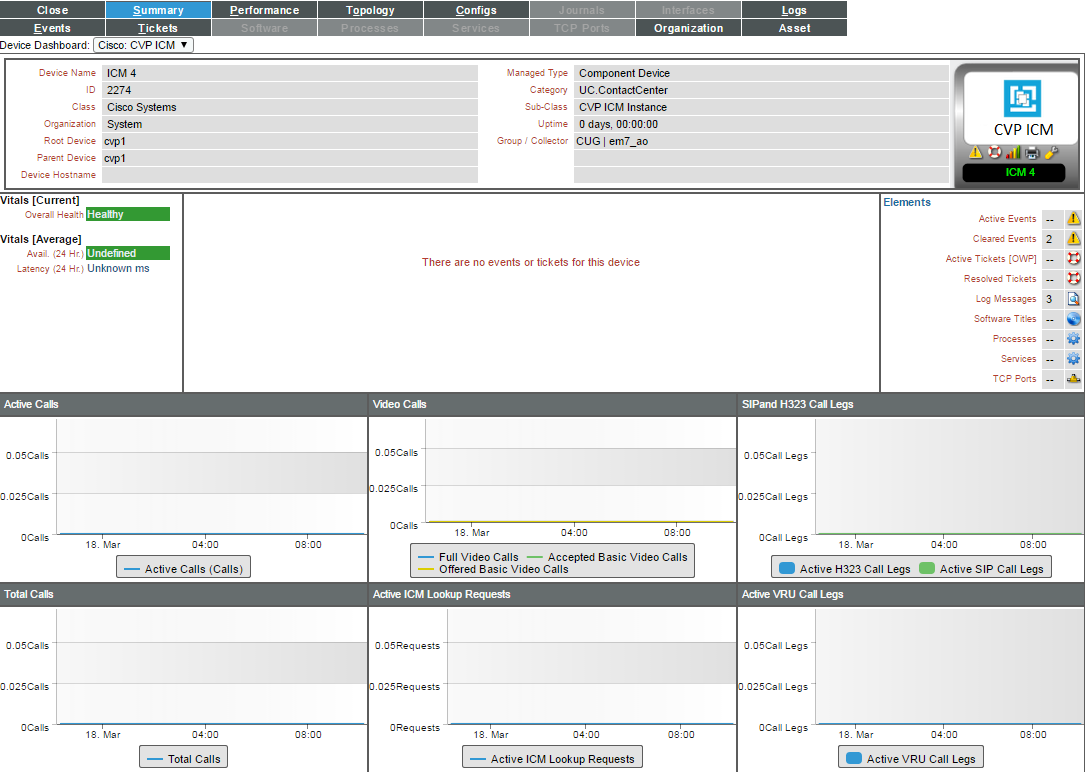Select the Logs tab

pos(794,10)
